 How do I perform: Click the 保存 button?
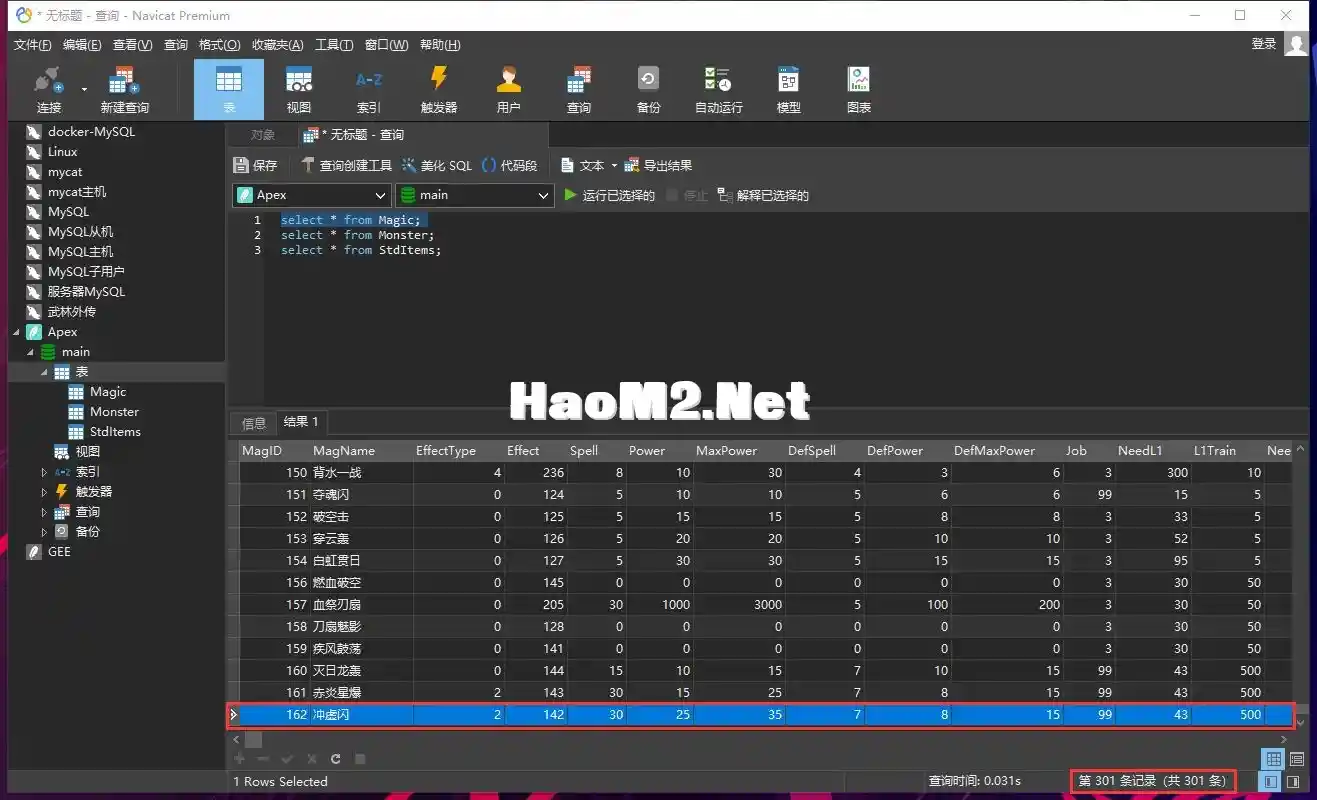tap(256, 166)
